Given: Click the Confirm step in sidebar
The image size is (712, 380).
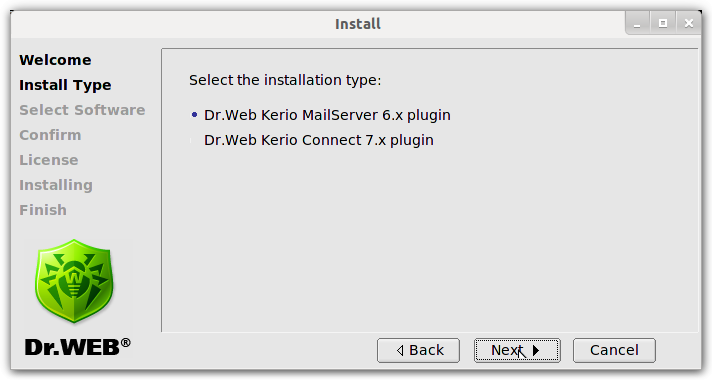Looking at the screenshot, I should tap(50, 135).
